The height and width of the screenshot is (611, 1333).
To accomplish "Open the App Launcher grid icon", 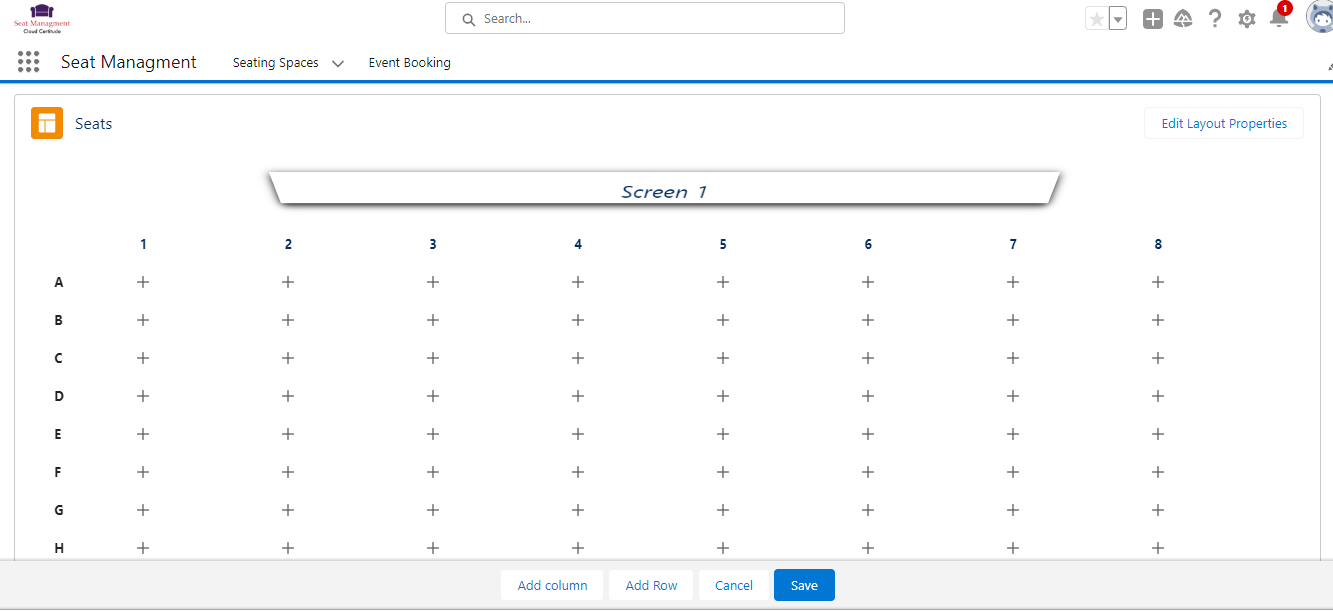I will 29,62.
